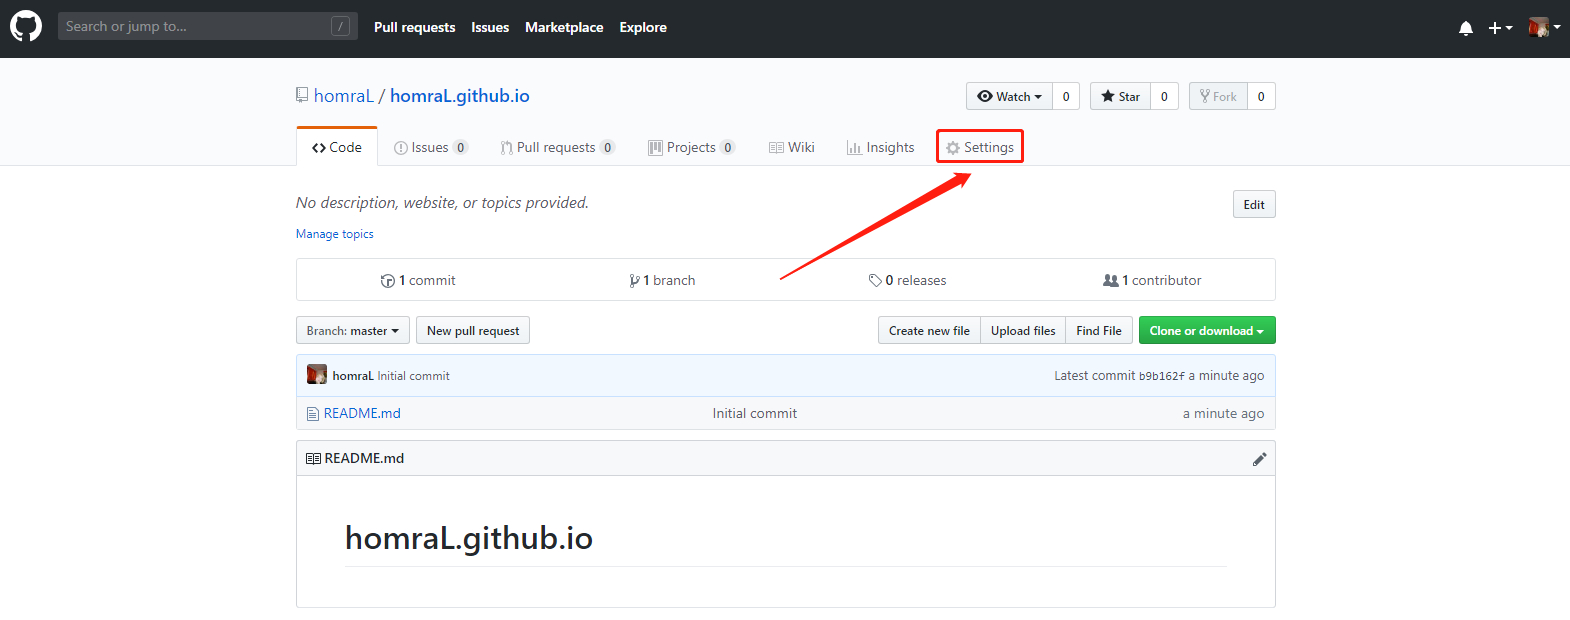Click the contributors people icon
The image size is (1570, 620).
point(1110,281)
